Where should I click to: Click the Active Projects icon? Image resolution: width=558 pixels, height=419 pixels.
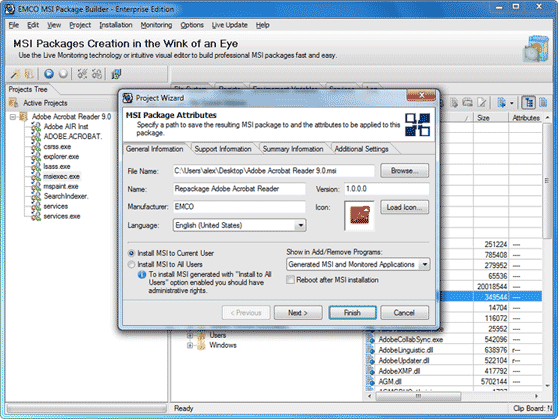pos(14,103)
